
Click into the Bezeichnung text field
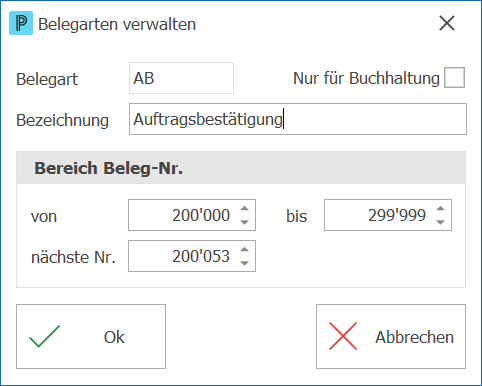point(298,119)
